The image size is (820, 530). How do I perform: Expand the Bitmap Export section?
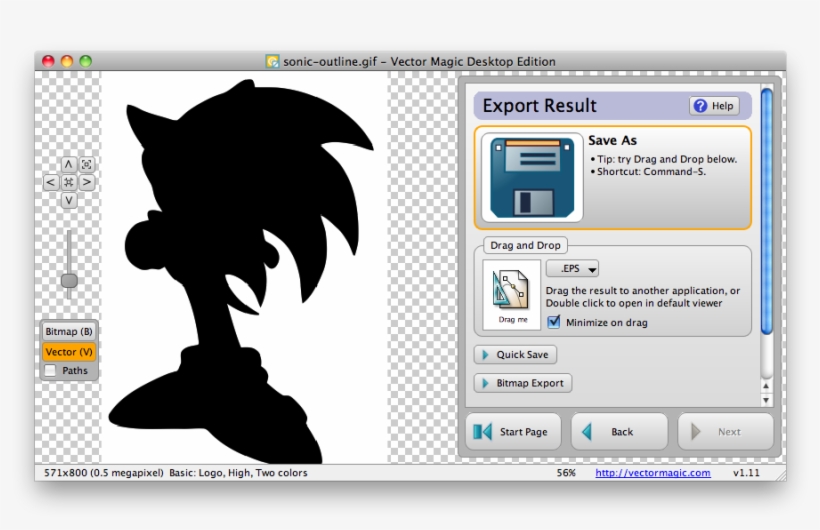523,383
